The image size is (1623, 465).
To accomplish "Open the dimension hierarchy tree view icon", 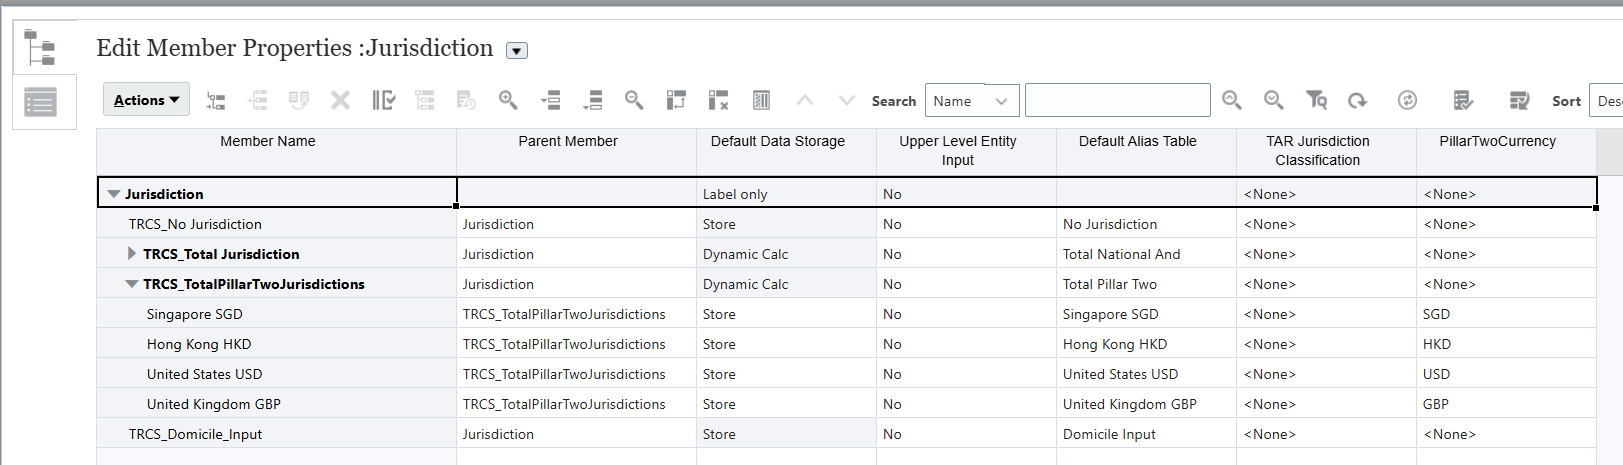I will (40, 47).
